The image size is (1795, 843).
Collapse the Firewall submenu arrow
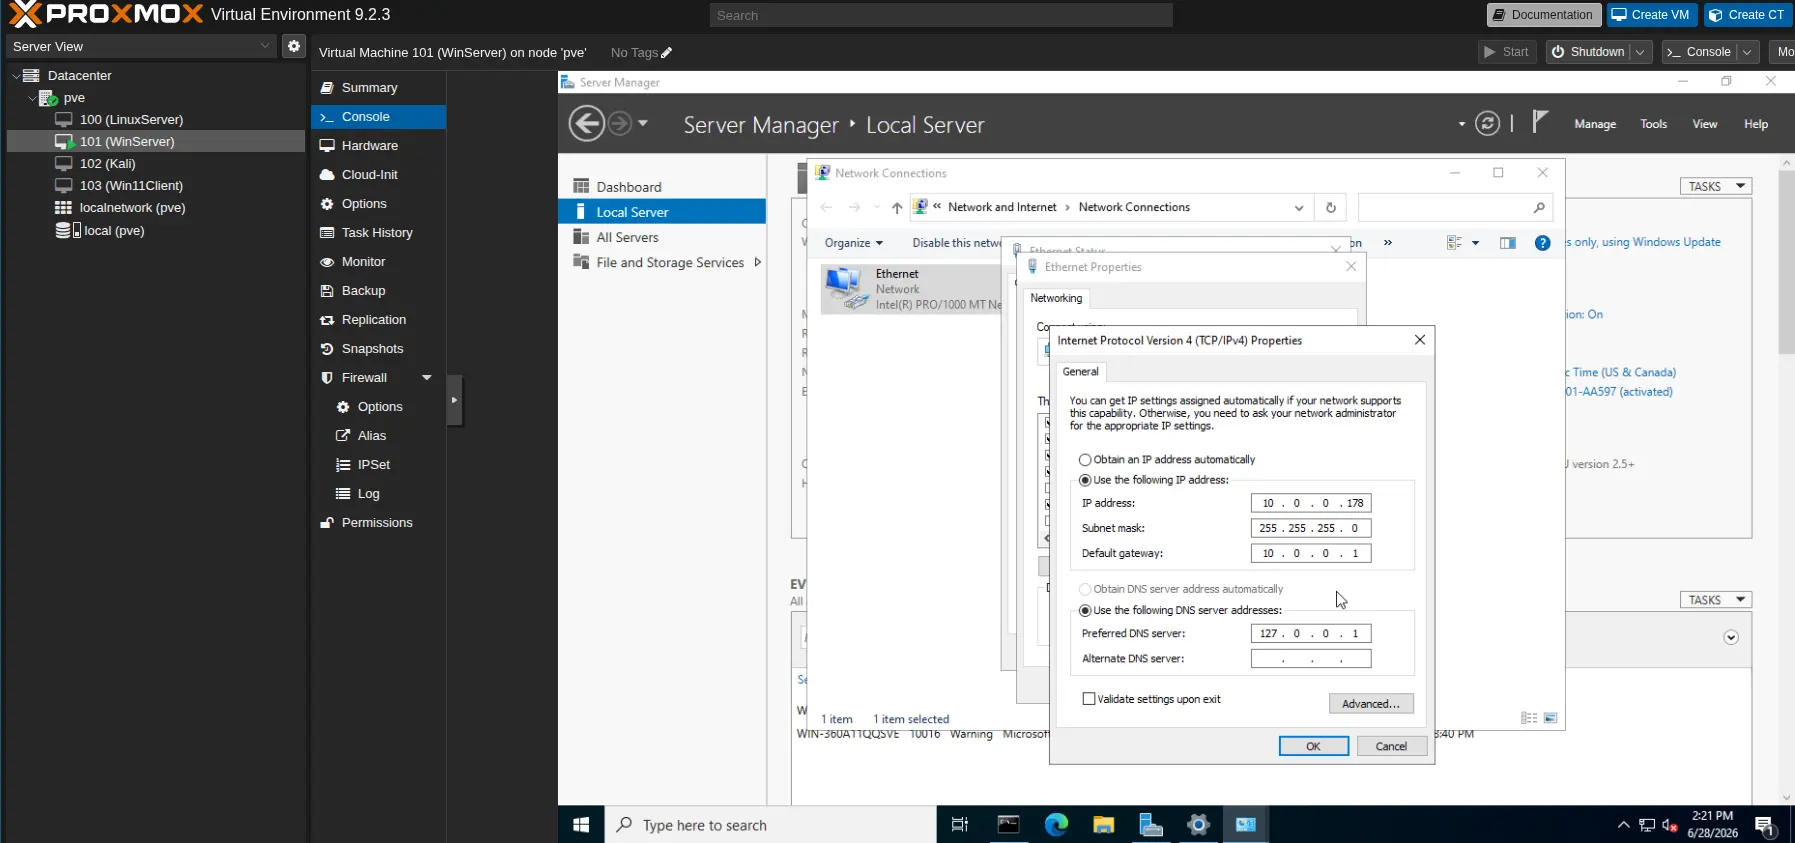point(427,378)
